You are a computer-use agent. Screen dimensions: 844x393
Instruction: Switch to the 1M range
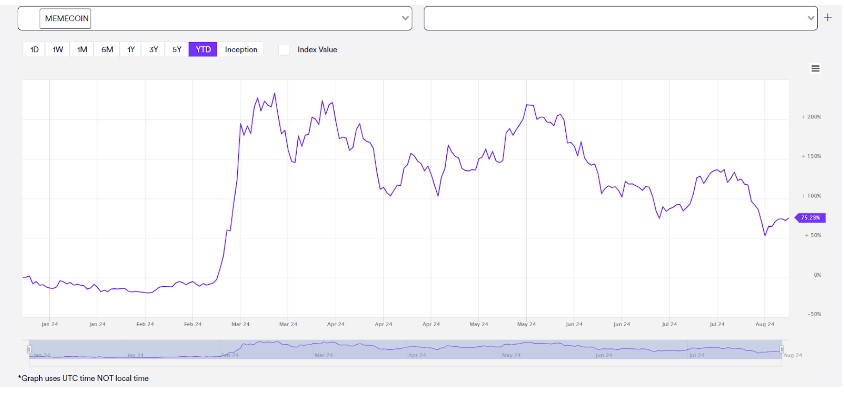click(81, 50)
